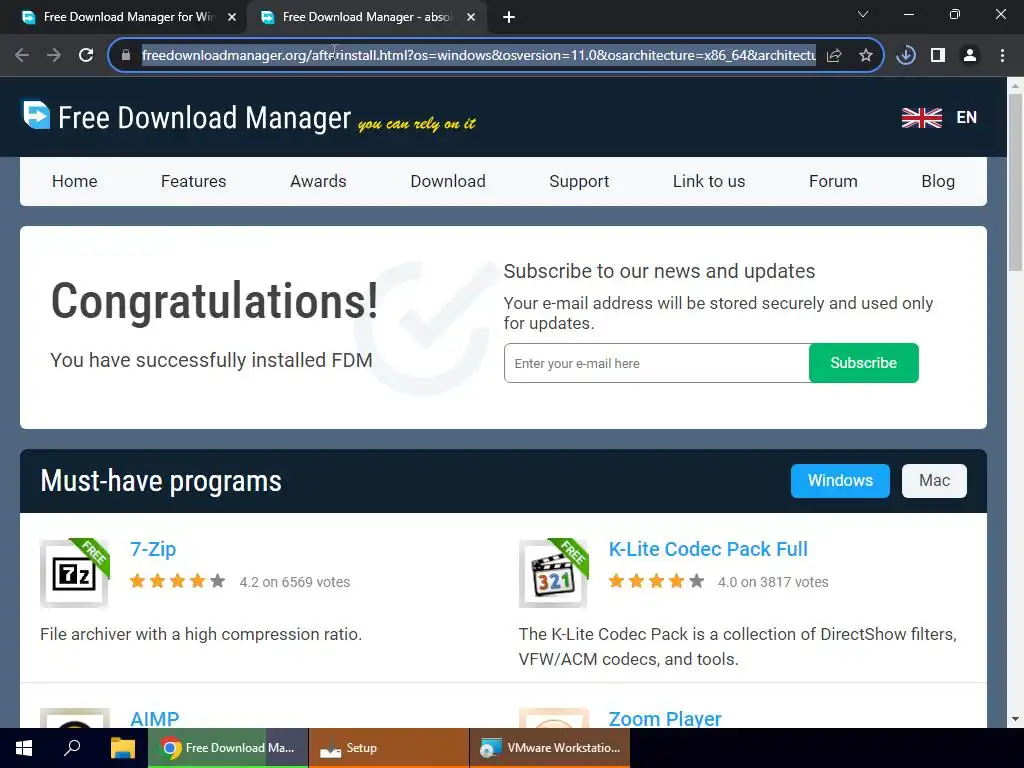The height and width of the screenshot is (768, 1024).
Task: Click the lock icon in address bar
Action: pyautogui.click(x=126, y=56)
